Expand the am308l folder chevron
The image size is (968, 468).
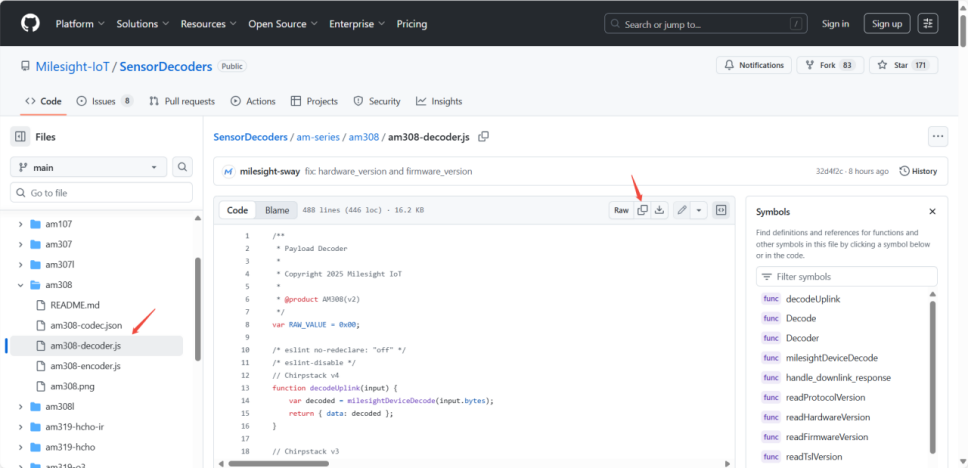click(20, 407)
